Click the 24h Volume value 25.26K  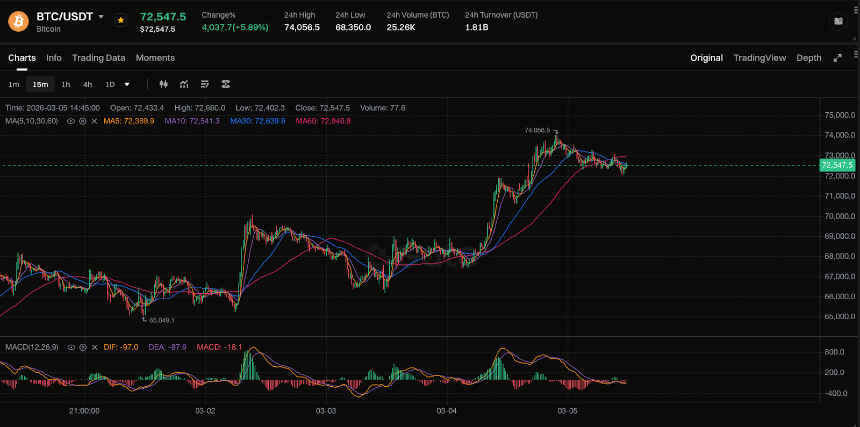401,27
